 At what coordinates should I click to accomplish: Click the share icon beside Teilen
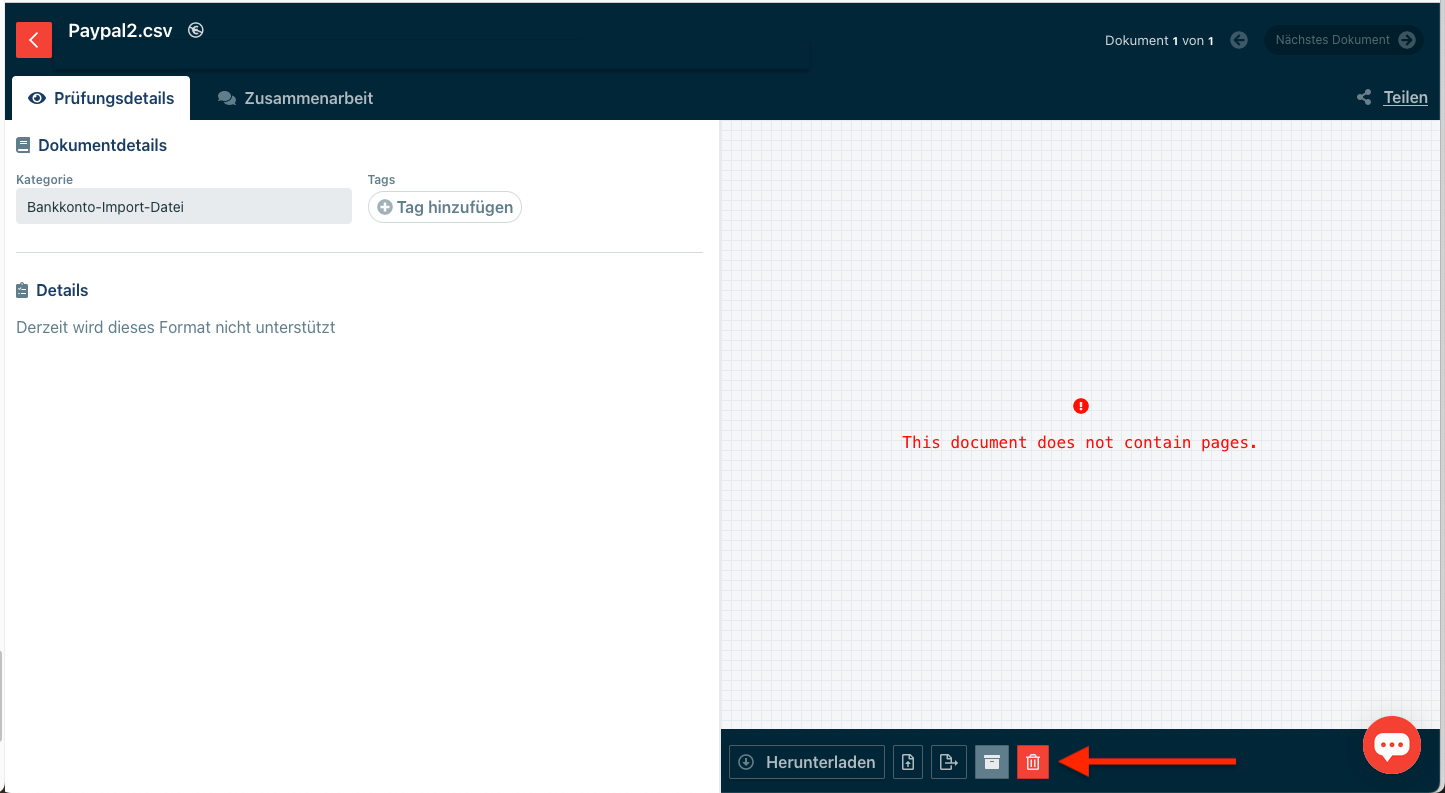click(1363, 97)
